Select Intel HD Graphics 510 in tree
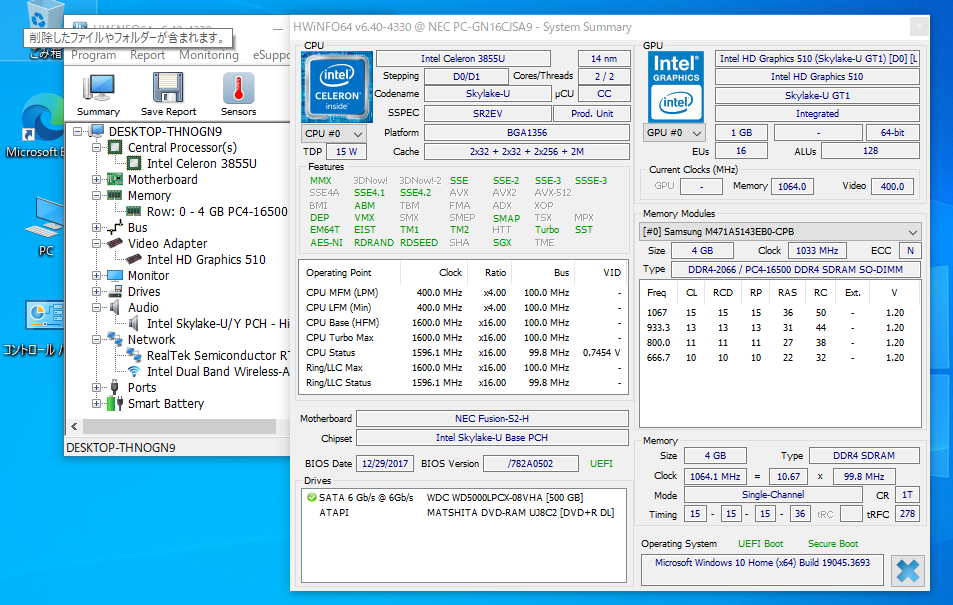The height and width of the screenshot is (605, 953). pyautogui.click(x=206, y=260)
